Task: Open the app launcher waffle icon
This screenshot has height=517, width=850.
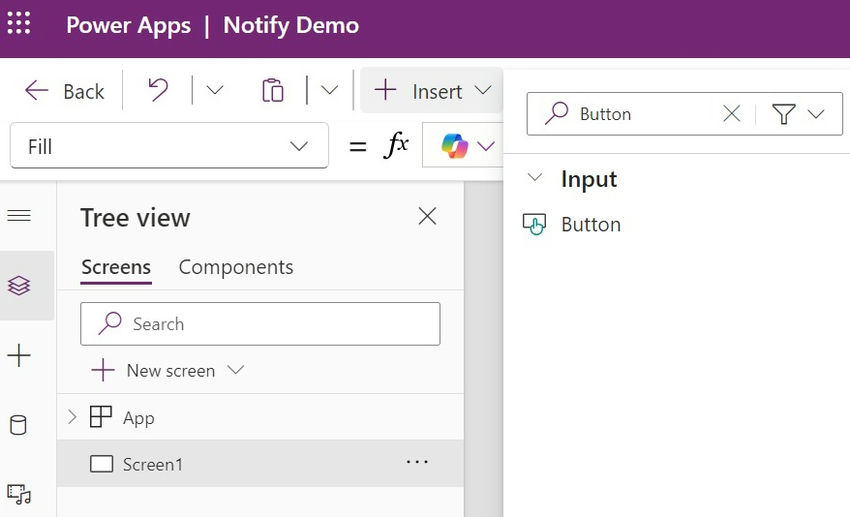Action: coord(19,23)
